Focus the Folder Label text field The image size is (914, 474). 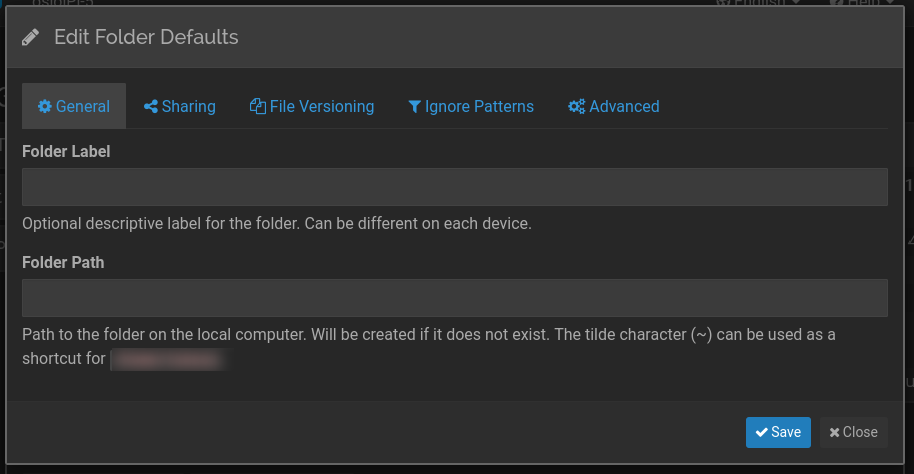(x=455, y=187)
